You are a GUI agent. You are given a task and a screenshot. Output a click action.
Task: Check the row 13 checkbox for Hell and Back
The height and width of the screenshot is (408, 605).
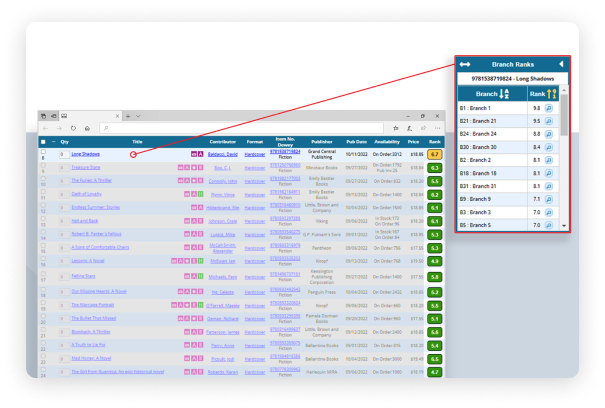43,219
